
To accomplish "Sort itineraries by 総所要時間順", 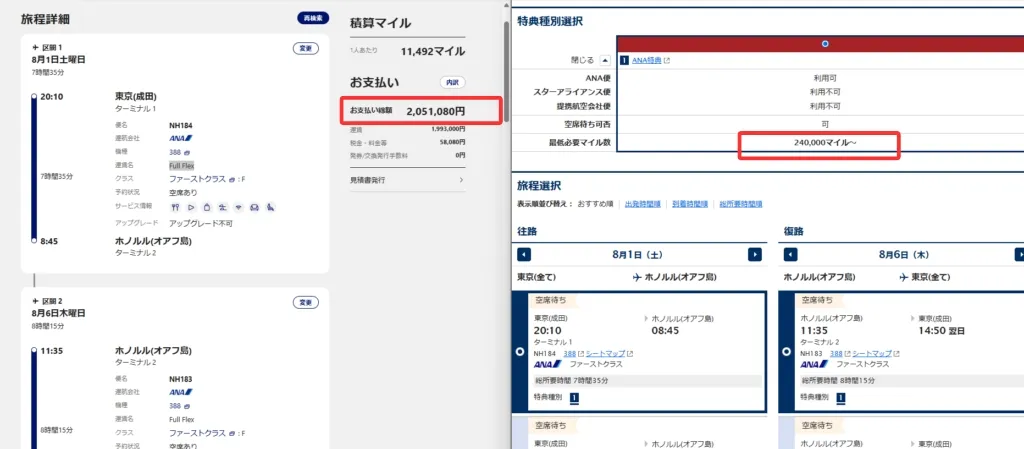I will [x=741, y=204].
